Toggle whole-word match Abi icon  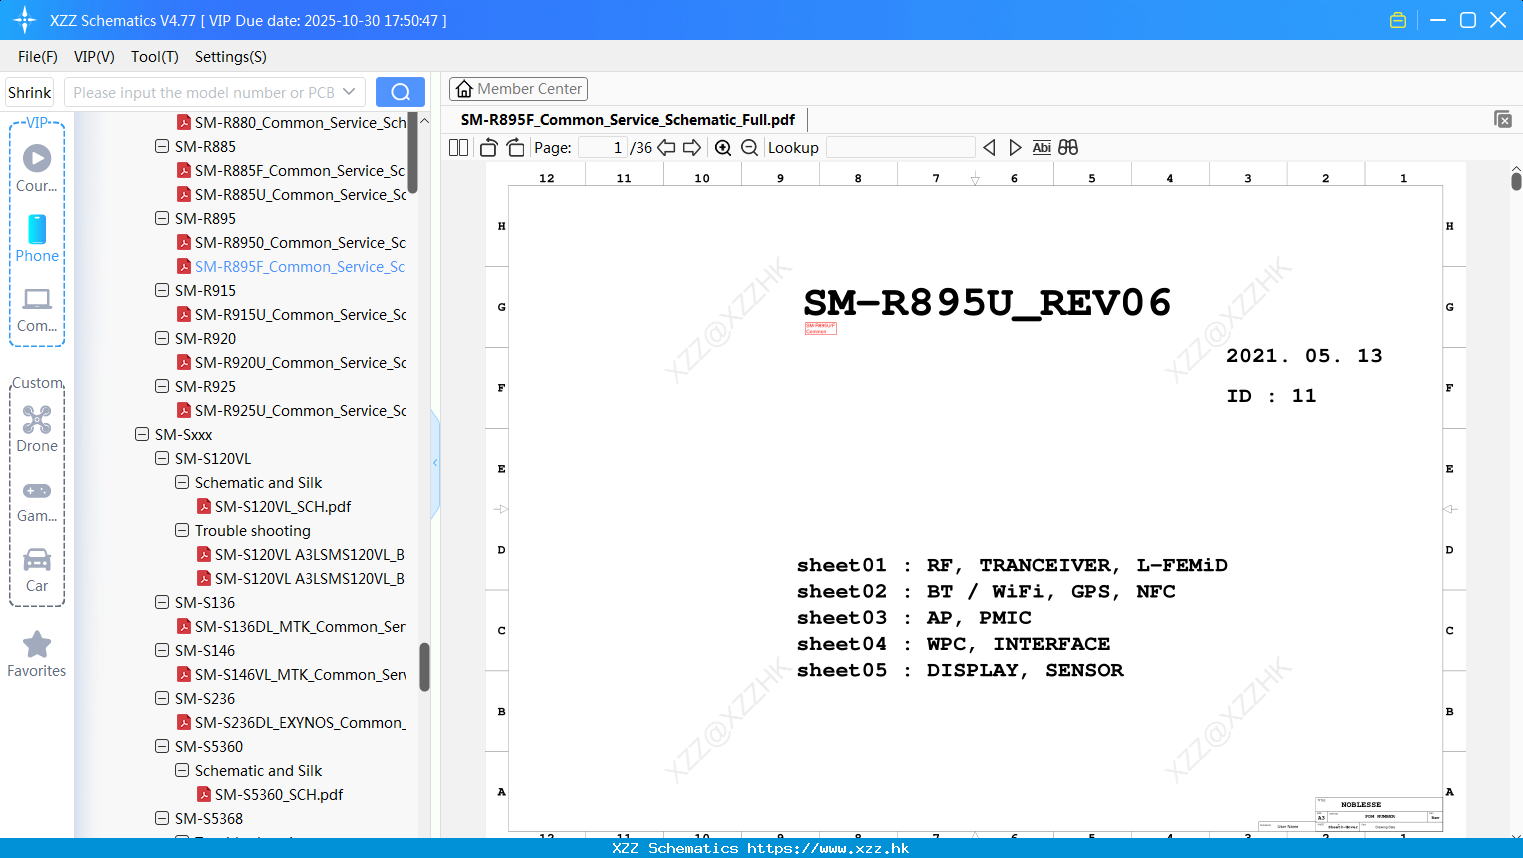tap(1041, 147)
